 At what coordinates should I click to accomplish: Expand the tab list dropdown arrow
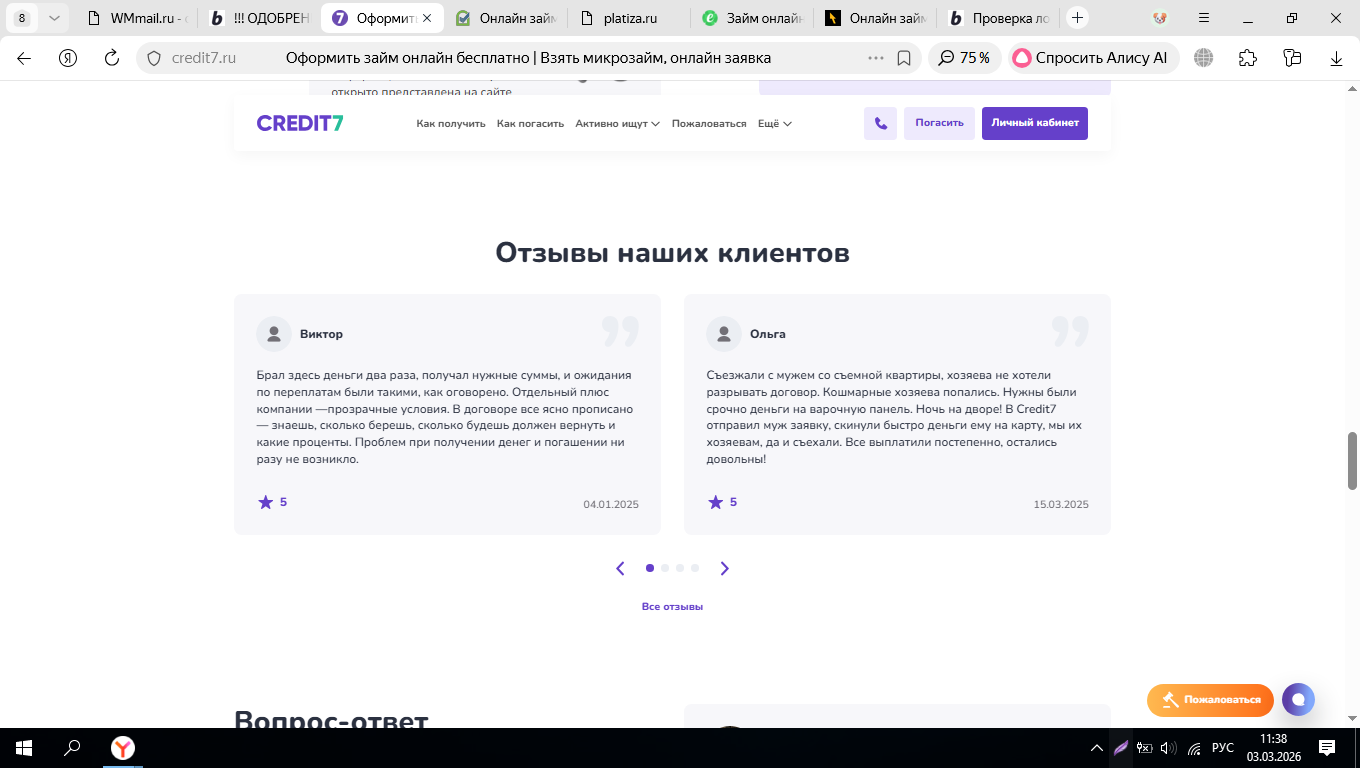pos(54,18)
